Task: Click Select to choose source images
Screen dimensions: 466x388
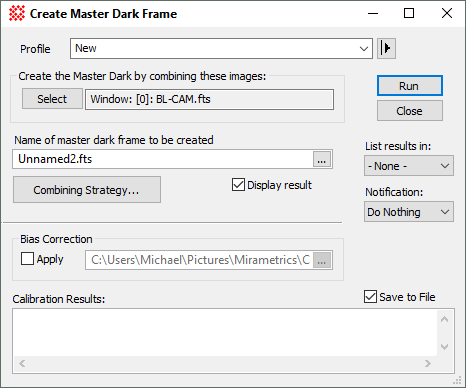Action: (52, 99)
